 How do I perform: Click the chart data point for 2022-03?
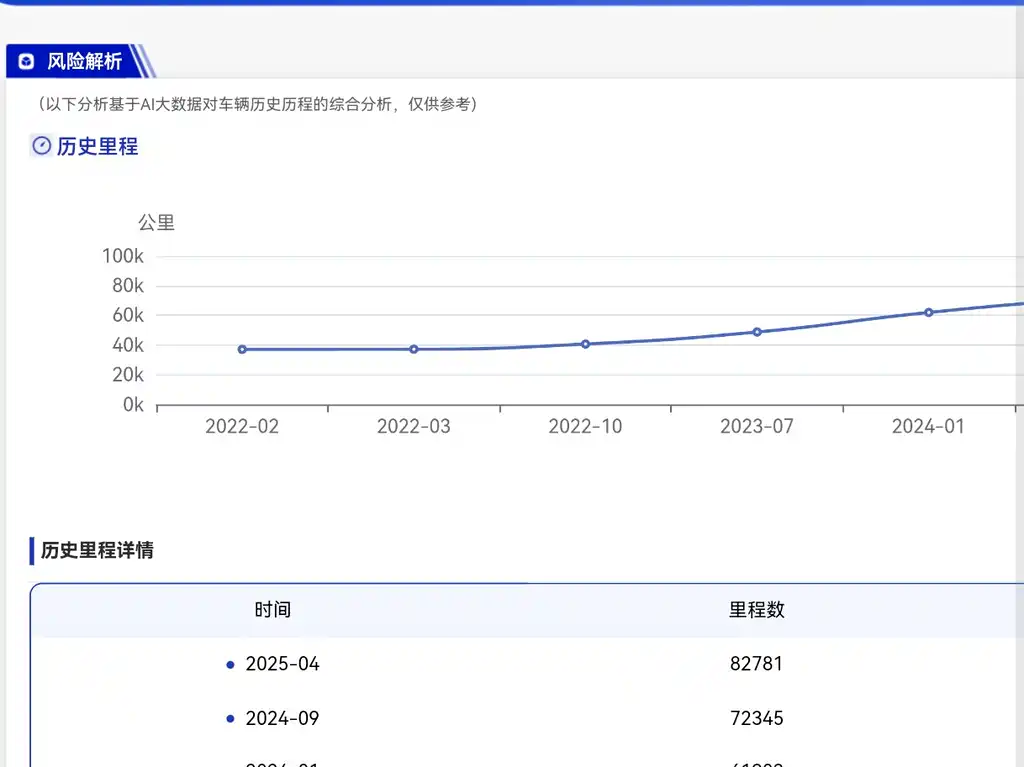414,349
